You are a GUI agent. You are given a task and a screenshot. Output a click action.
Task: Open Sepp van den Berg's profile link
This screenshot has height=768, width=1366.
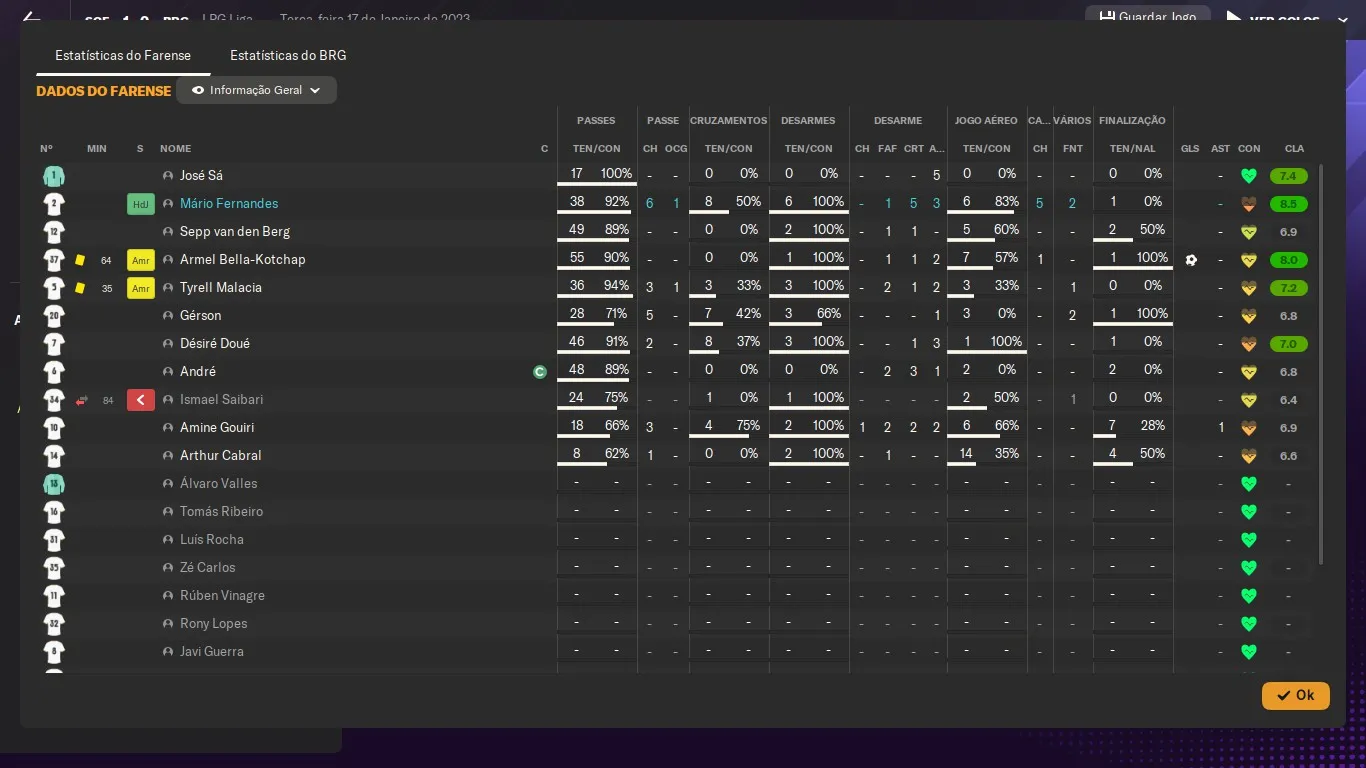coord(235,232)
